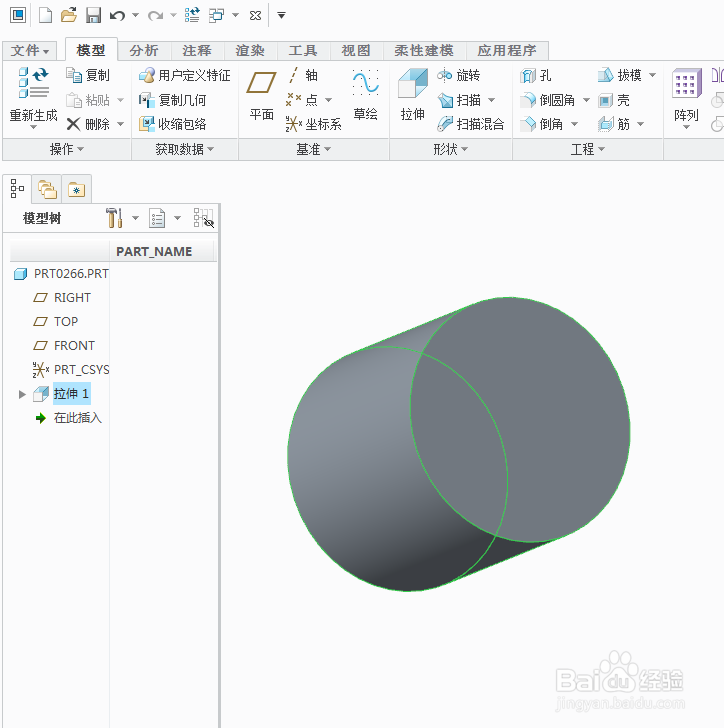
Task: Select the Round (倒圆角) tool
Action: coord(548,100)
